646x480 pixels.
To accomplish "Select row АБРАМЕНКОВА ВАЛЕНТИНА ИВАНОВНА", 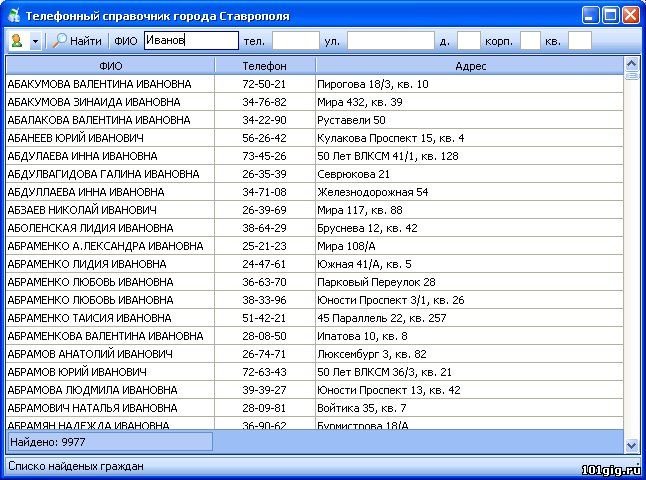I will point(315,336).
